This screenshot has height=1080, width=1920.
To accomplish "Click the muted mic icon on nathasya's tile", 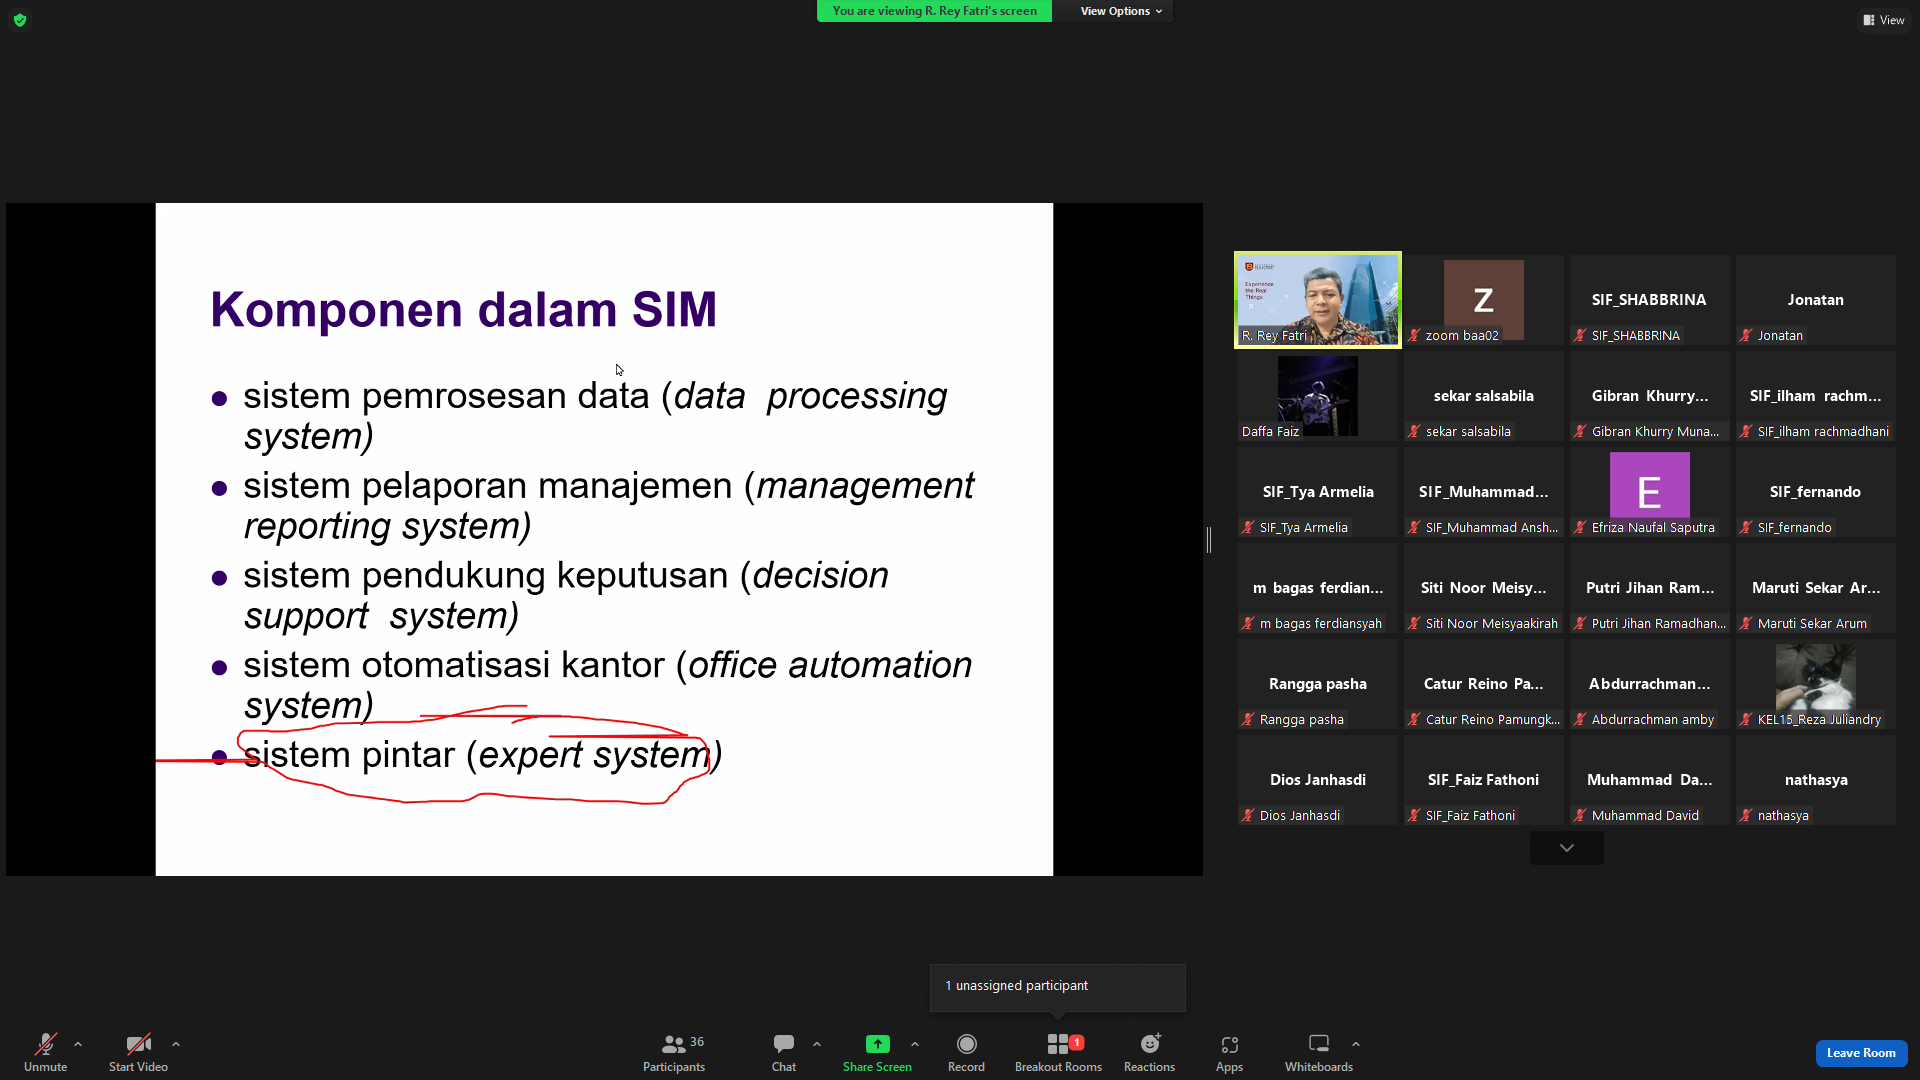I will pyautogui.click(x=1746, y=816).
